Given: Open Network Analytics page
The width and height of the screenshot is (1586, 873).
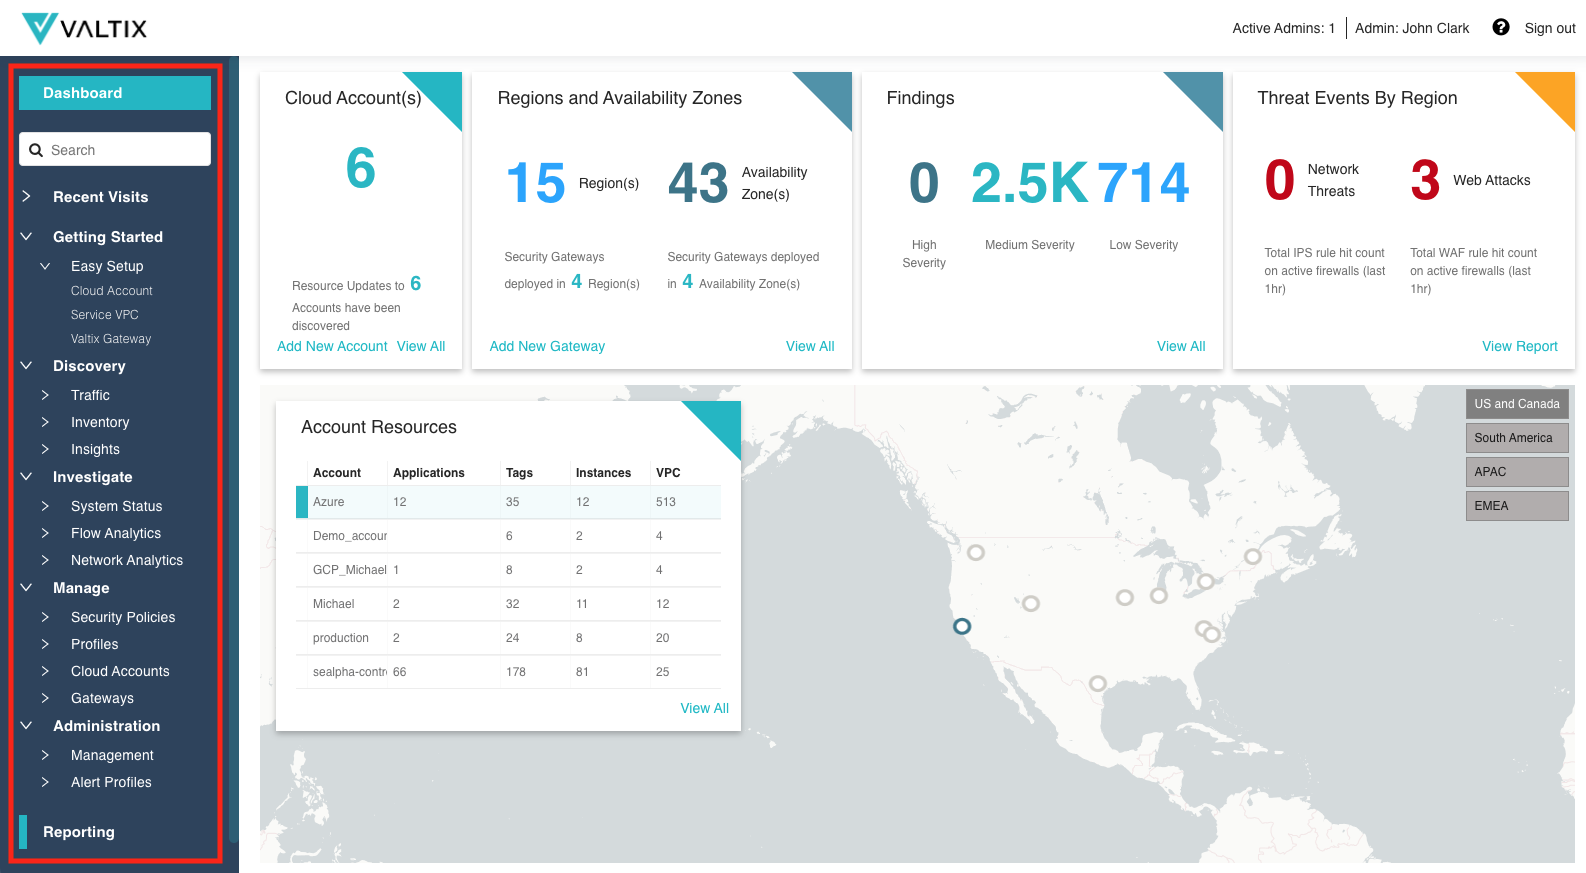Looking at the screenshot, I should 127,560.
